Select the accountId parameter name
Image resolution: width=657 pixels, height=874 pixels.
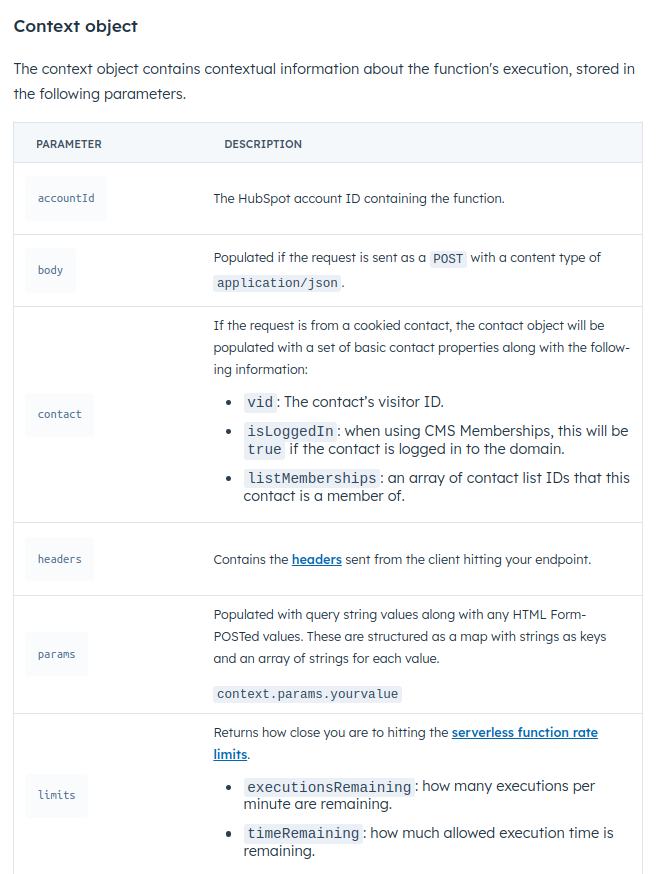click(x=66, y=198)
